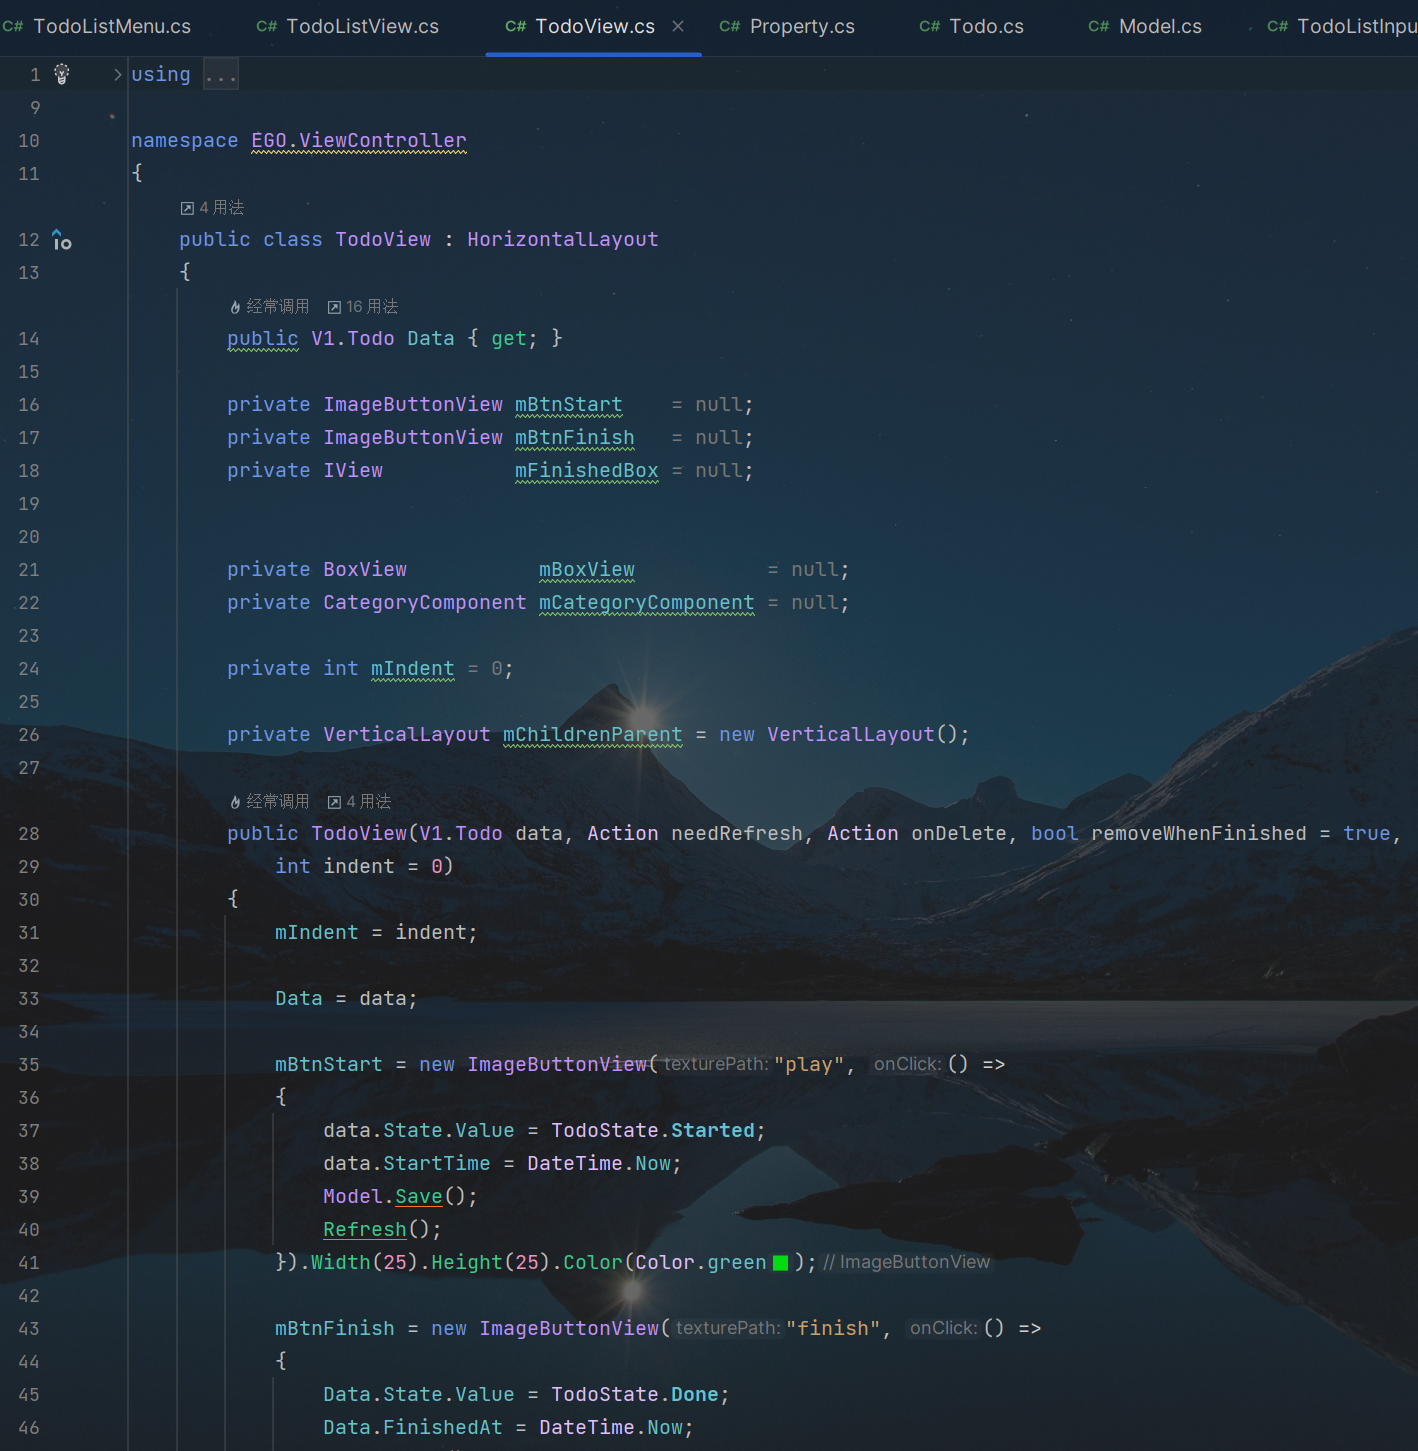Viewport: 1418px width, 1451px height.
Task: Click the flame icon beside '经常调用' above line 14
Action: [x=235, y=307]
